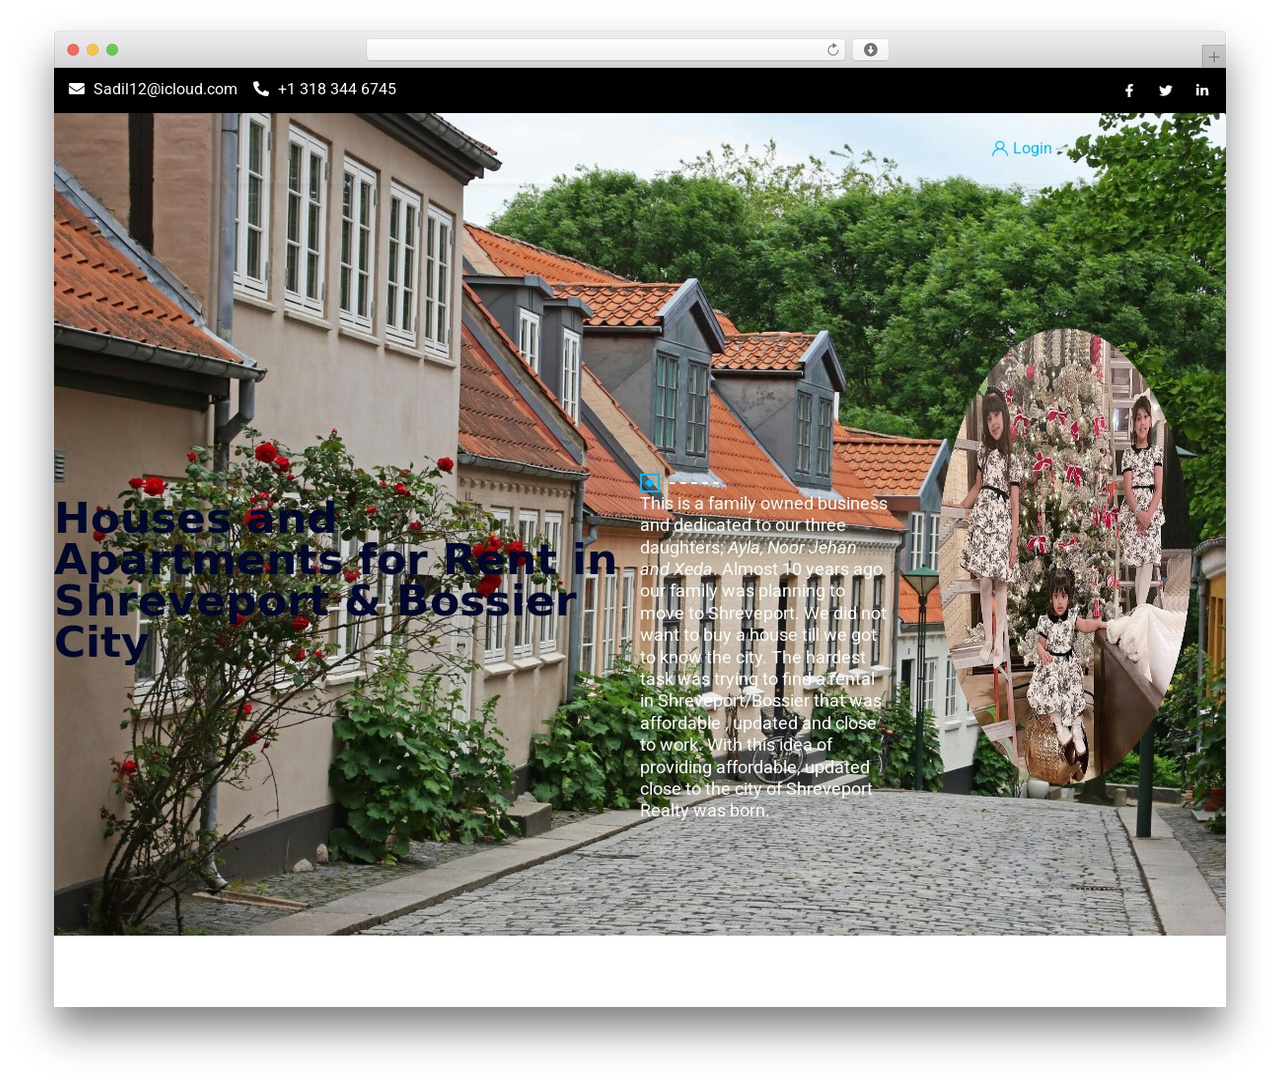This screenshot has width=1280, height=1084.
Task: Open the Login link
Action: tap(1032, 148)
